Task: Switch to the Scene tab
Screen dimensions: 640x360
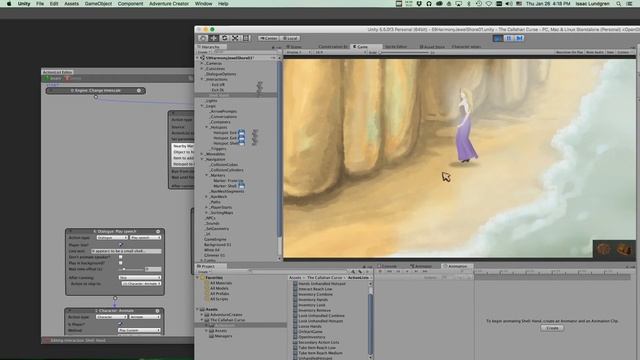Action: pyautogui.click(x=295, y=47)
